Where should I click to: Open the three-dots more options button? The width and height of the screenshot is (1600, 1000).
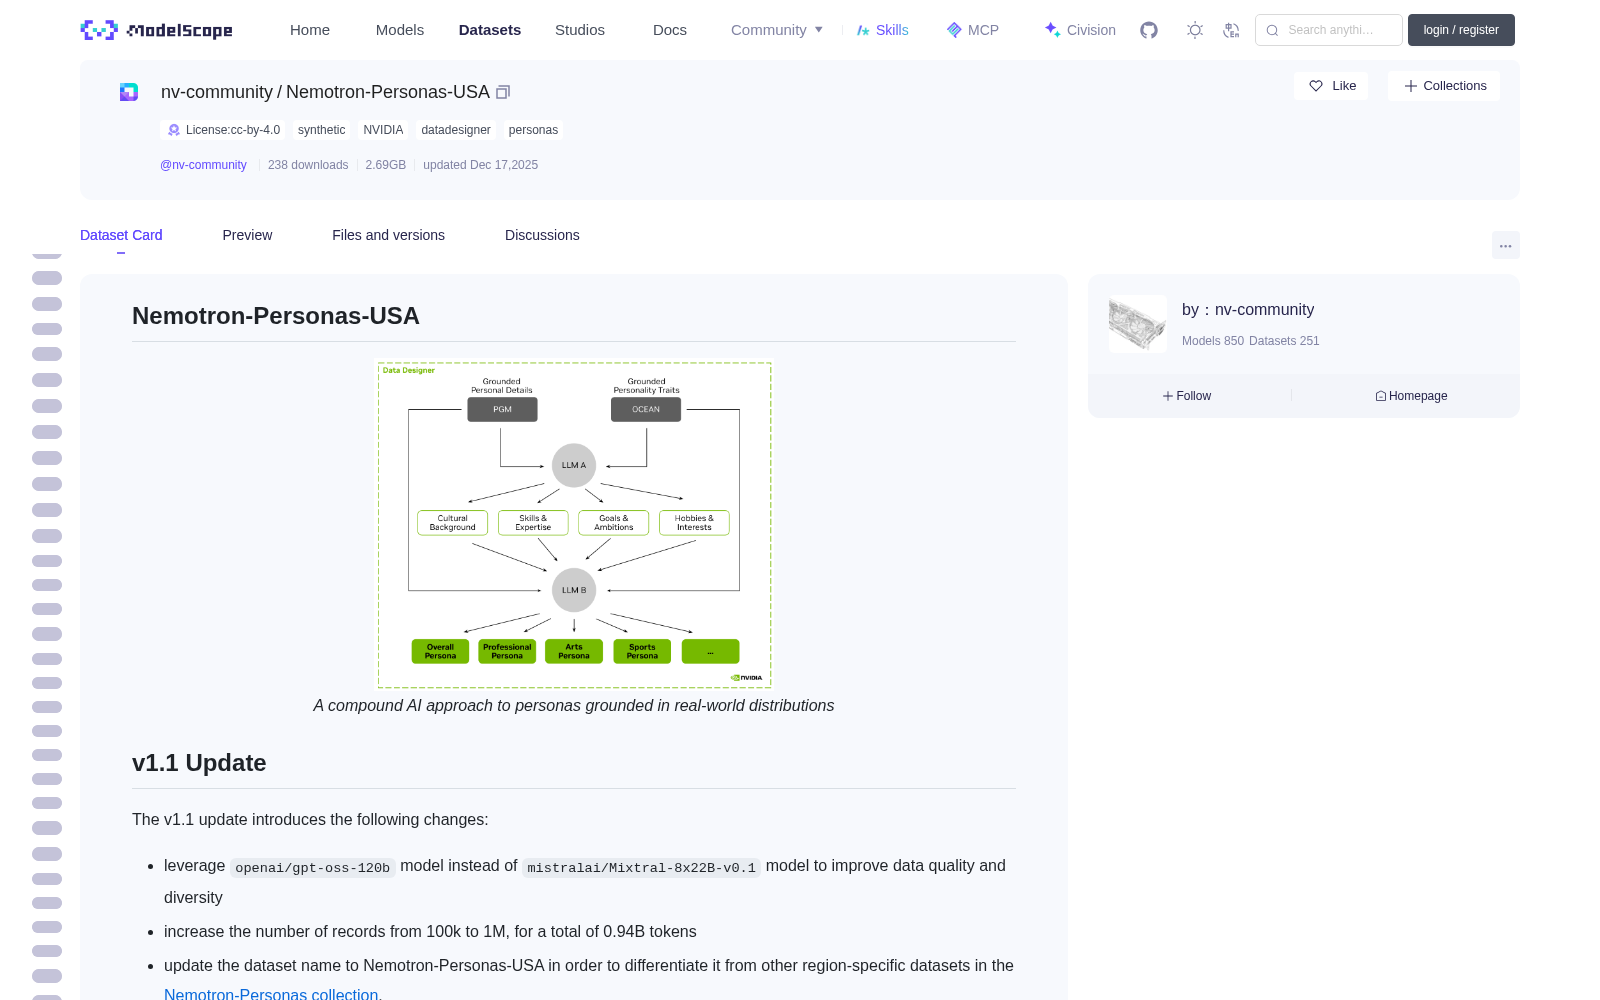click(x=1506, y=245)
